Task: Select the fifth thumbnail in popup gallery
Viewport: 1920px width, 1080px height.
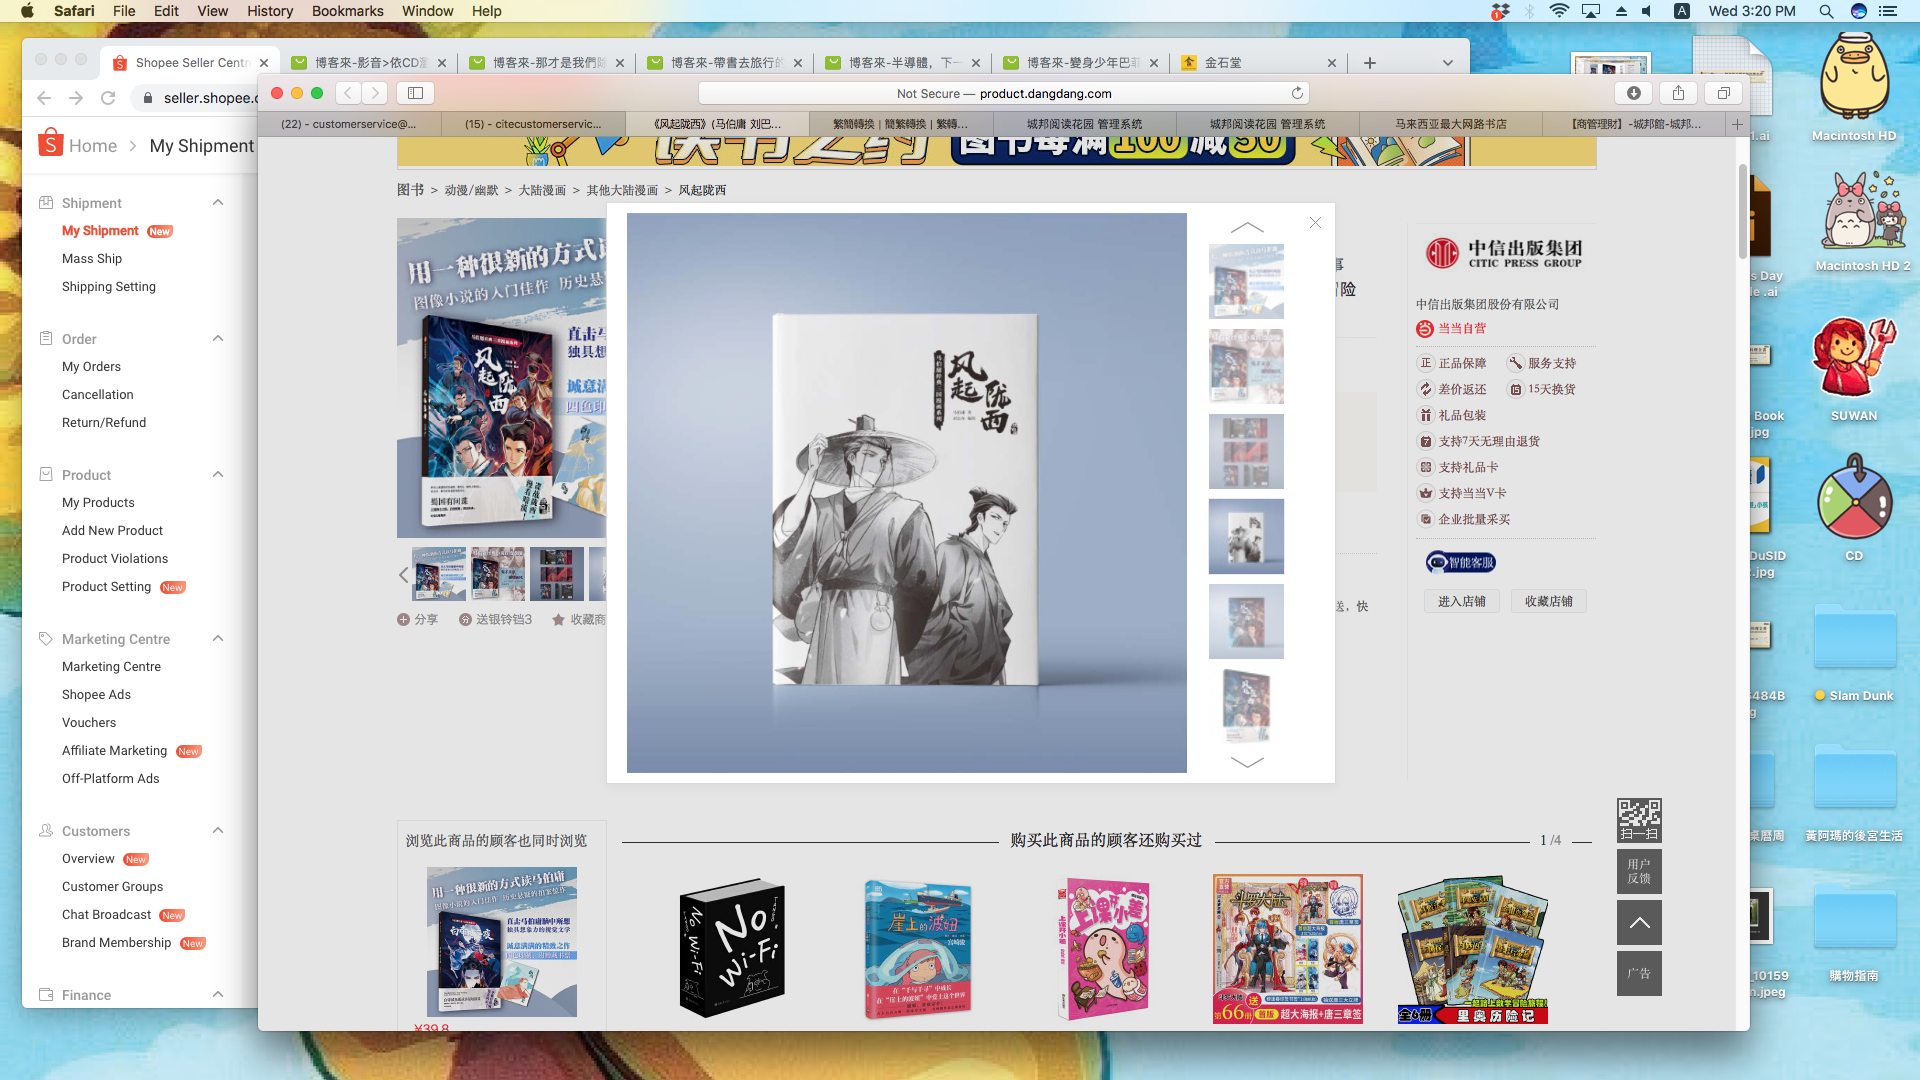Action: click(x=1246, y=621)
